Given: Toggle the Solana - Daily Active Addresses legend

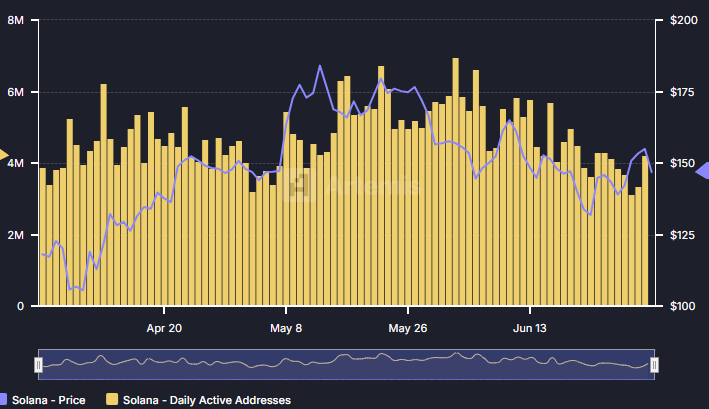Looking at the screenshot, I should point(198,400).
